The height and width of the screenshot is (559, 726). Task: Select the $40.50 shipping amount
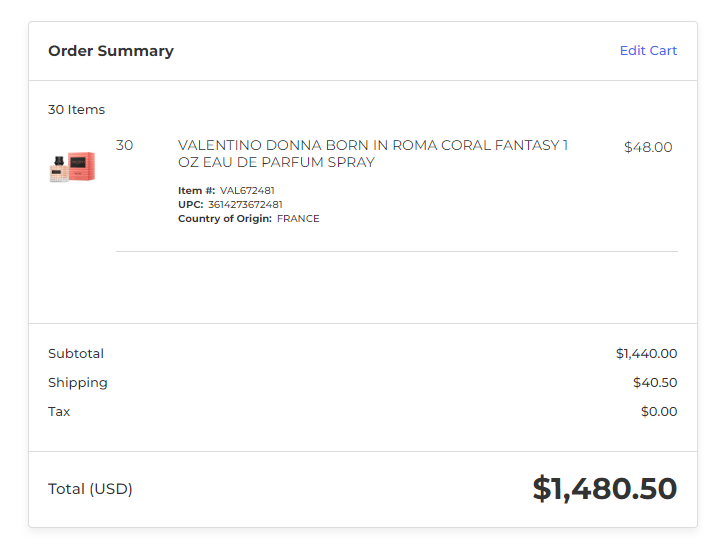tap(655, 383)
